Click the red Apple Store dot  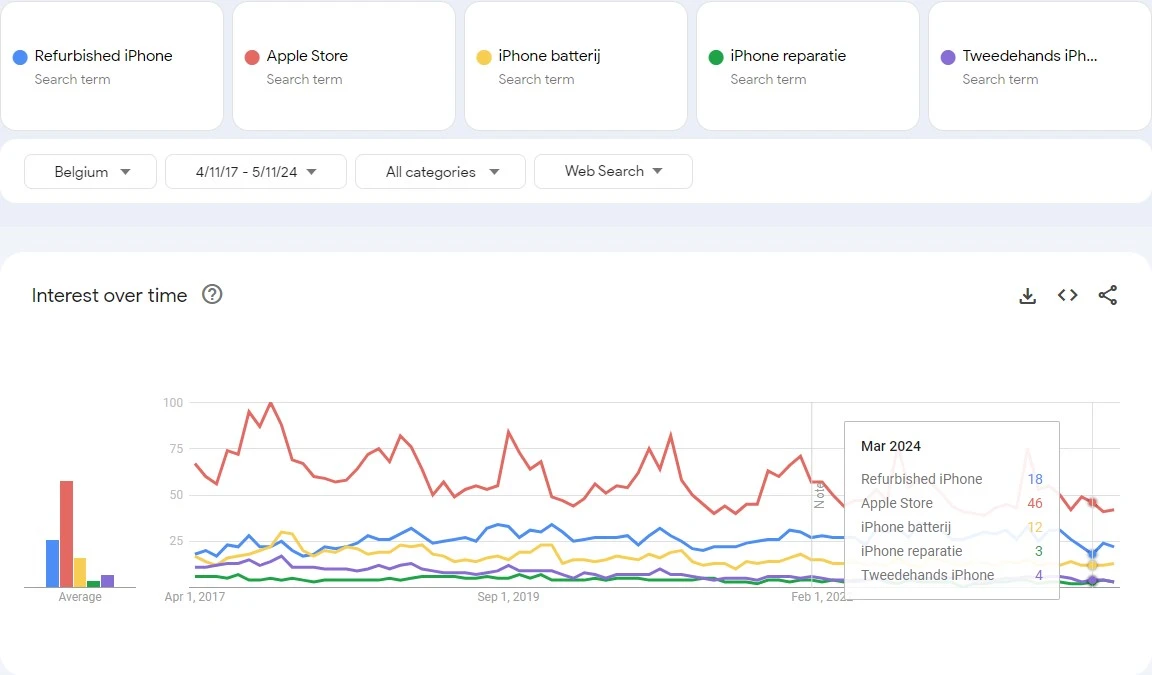(252, 57)
